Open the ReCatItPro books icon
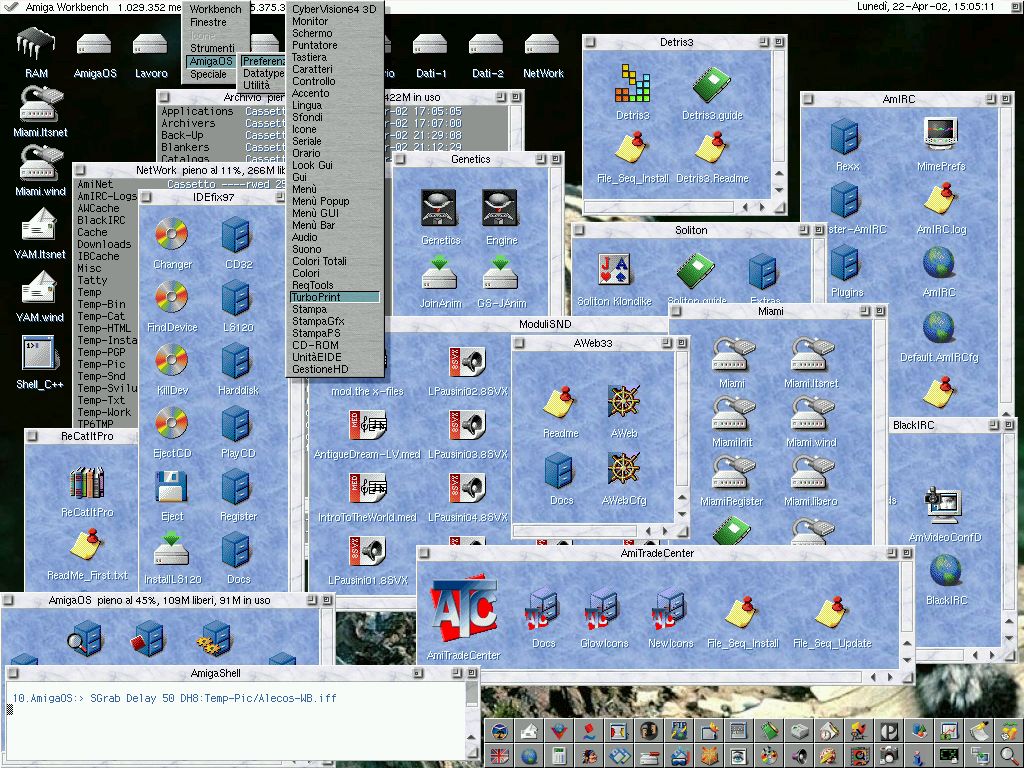1024x768 pixels. [x=87, y=484]
